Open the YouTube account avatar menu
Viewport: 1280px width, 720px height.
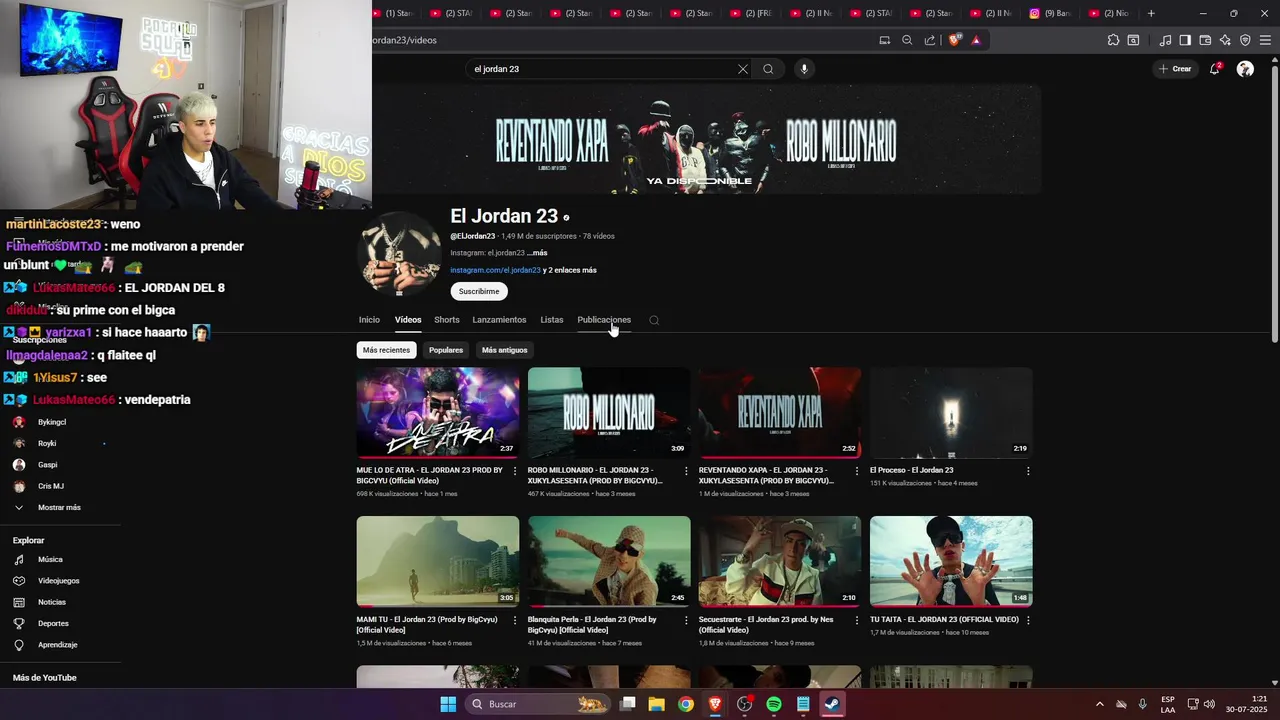pos(1245,69)
